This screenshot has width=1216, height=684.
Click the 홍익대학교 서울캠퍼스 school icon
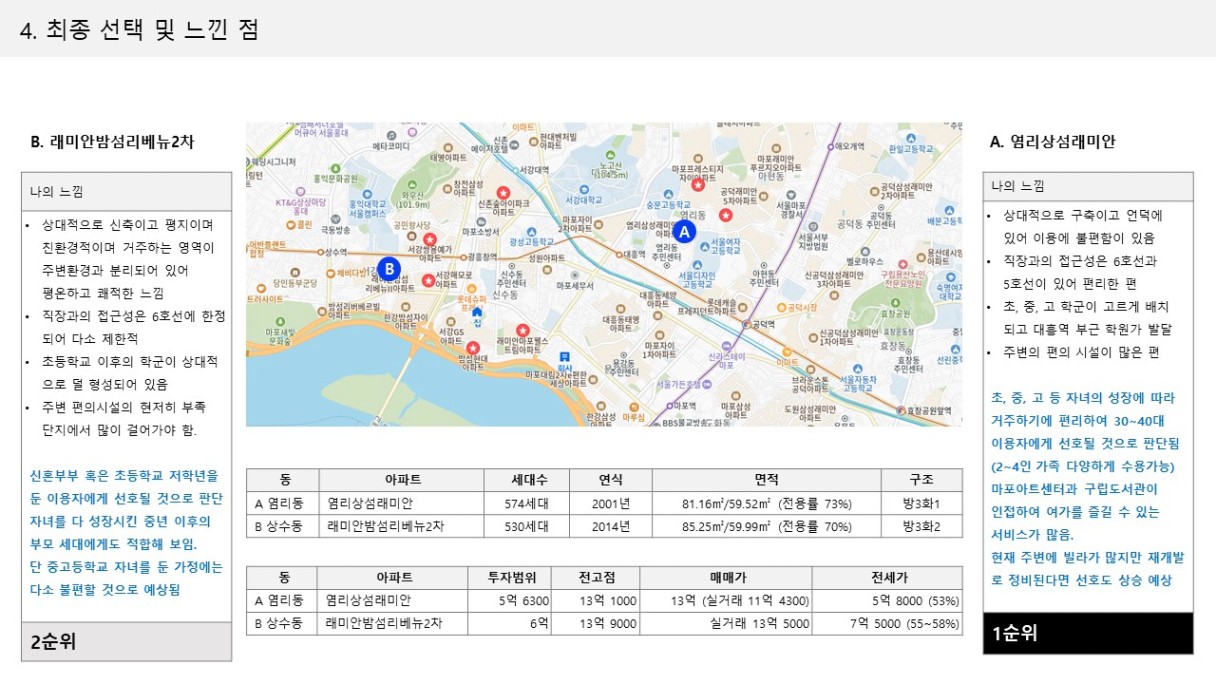[x=367, y=194]
